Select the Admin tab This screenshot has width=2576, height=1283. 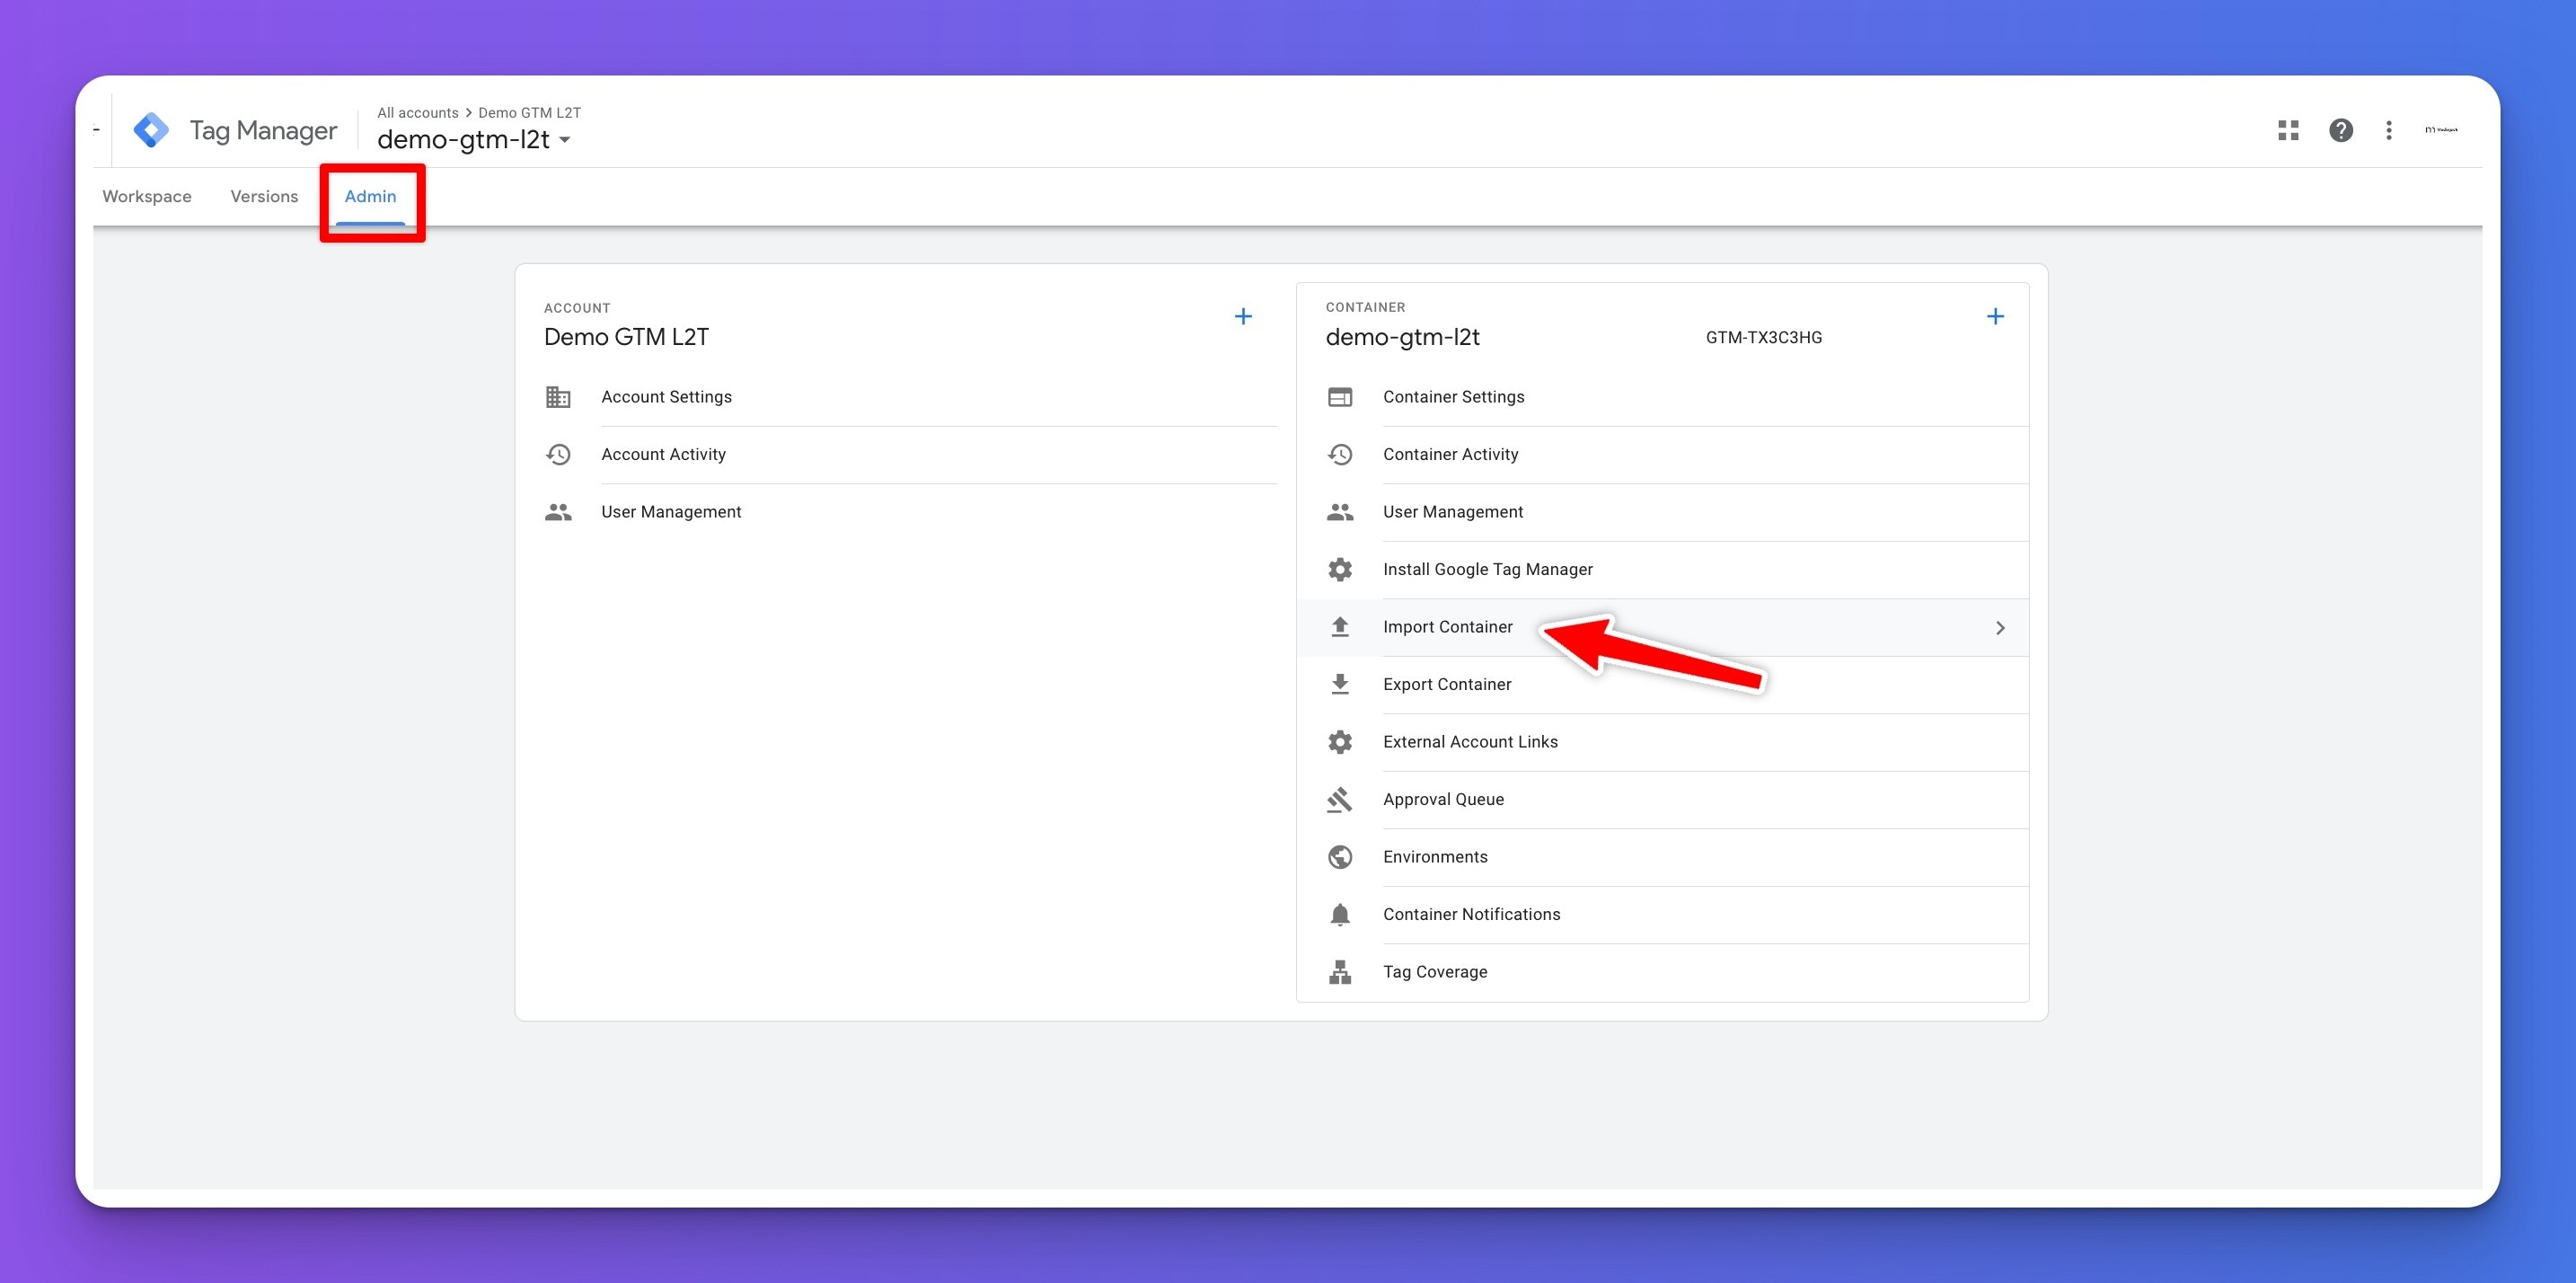371,197
